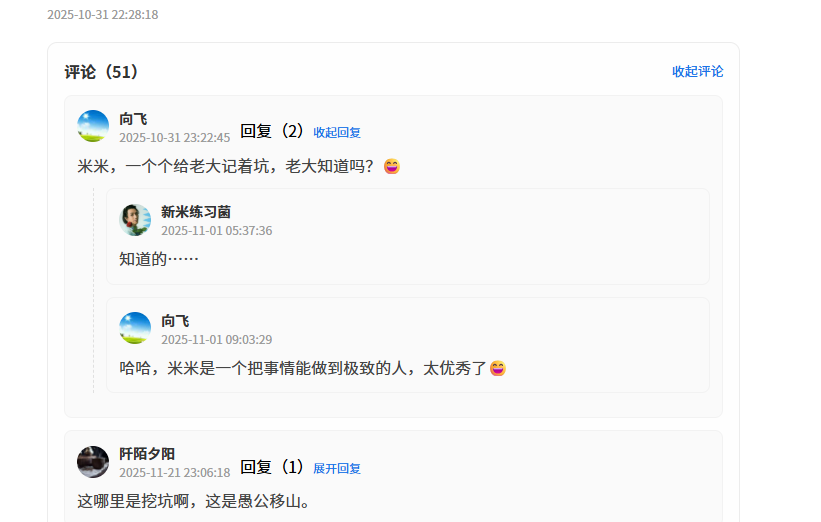Collapse replies under 向飞's comment
Image resolution: width=821 pixels, height=522 pixels.
(x=337, y=132)
